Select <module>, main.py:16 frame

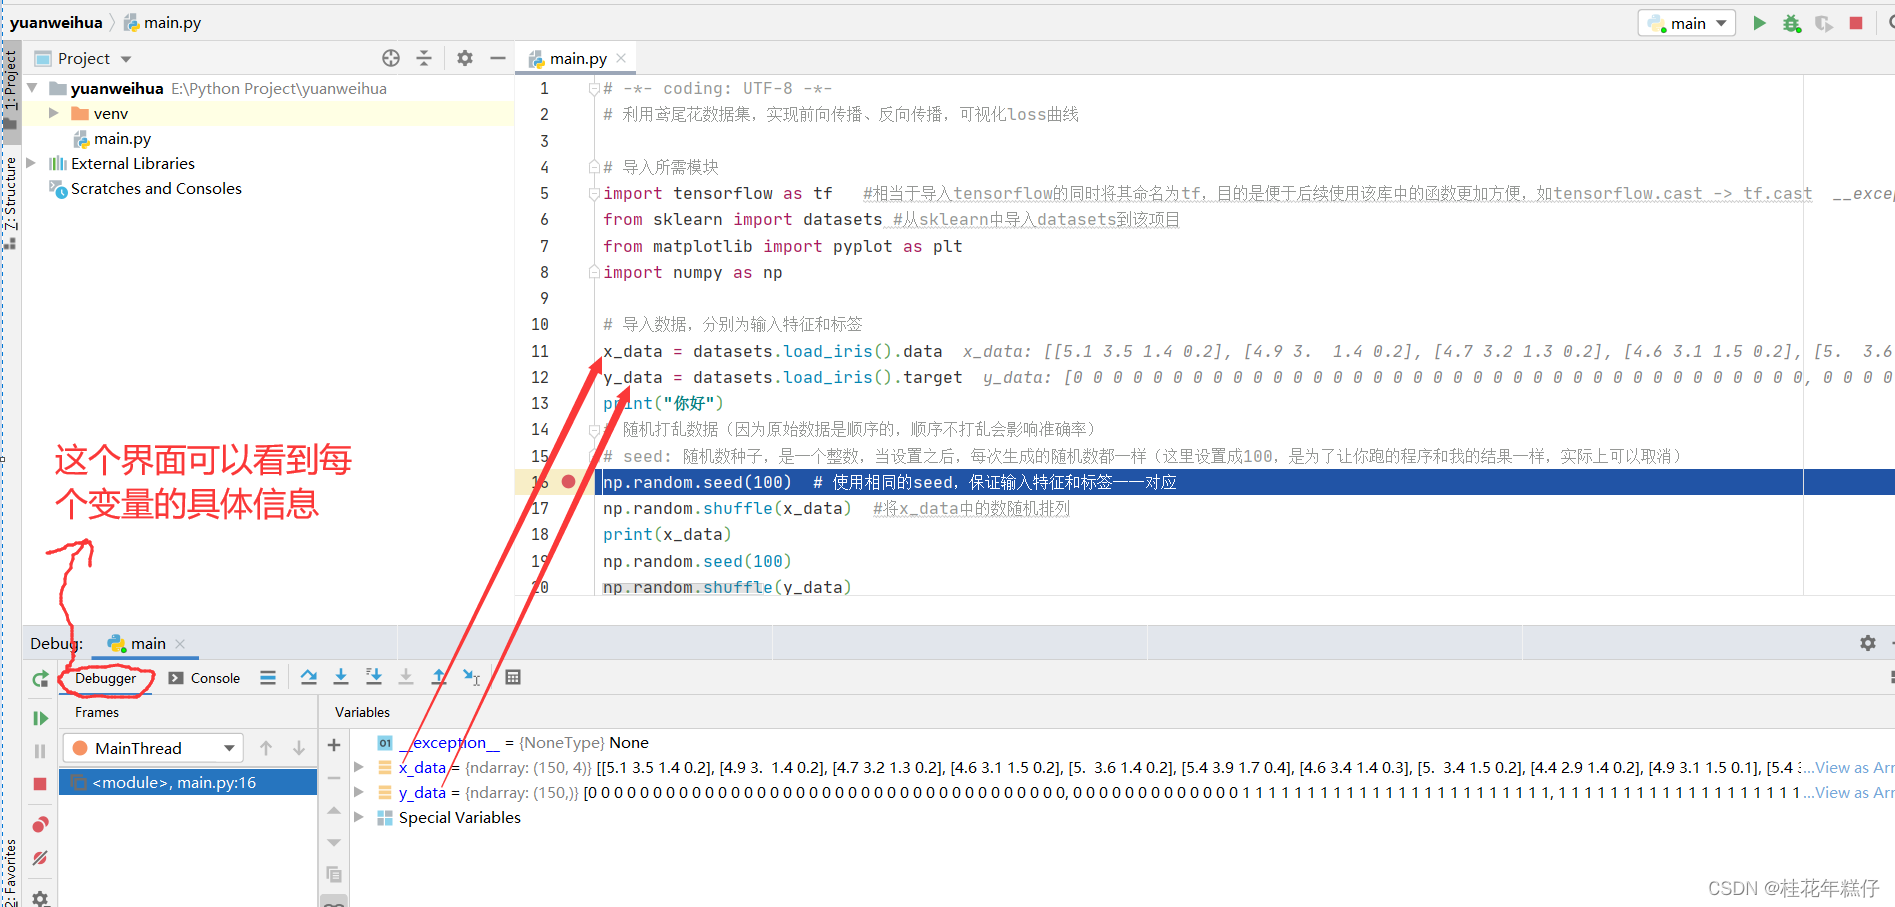(x=188, y=782)
